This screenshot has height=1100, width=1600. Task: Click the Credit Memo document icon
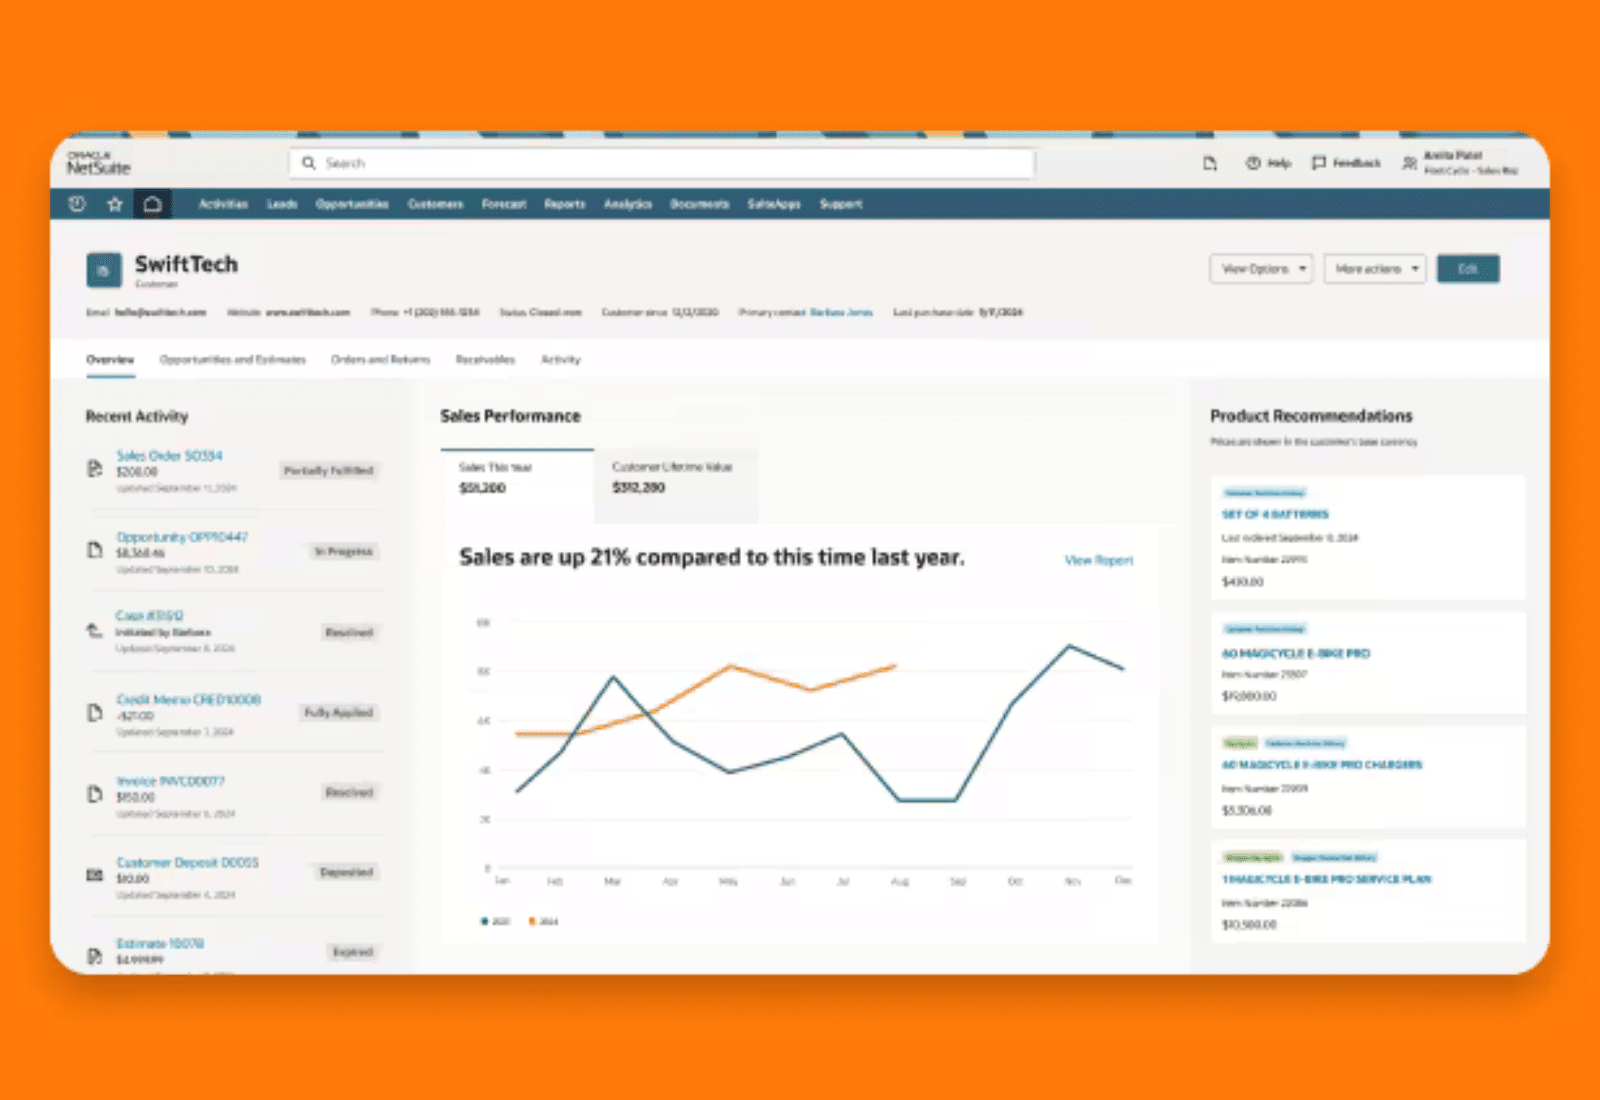[x=95, y=713]
